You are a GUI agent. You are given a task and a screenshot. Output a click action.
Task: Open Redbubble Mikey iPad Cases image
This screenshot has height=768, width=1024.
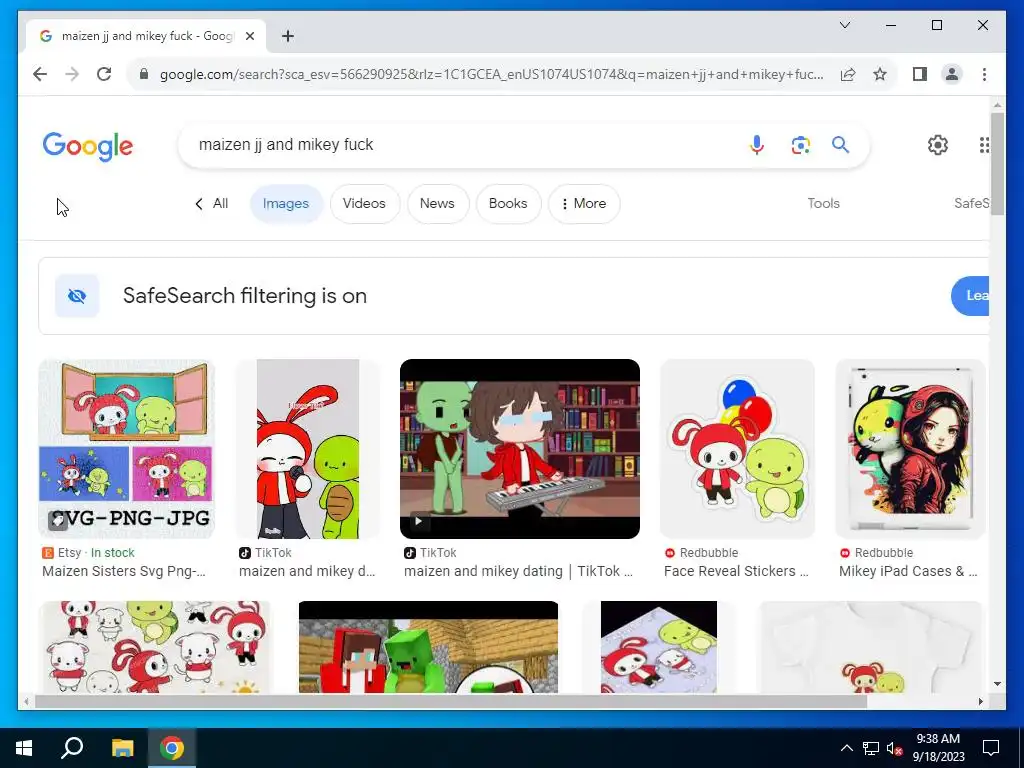point(910,449)
